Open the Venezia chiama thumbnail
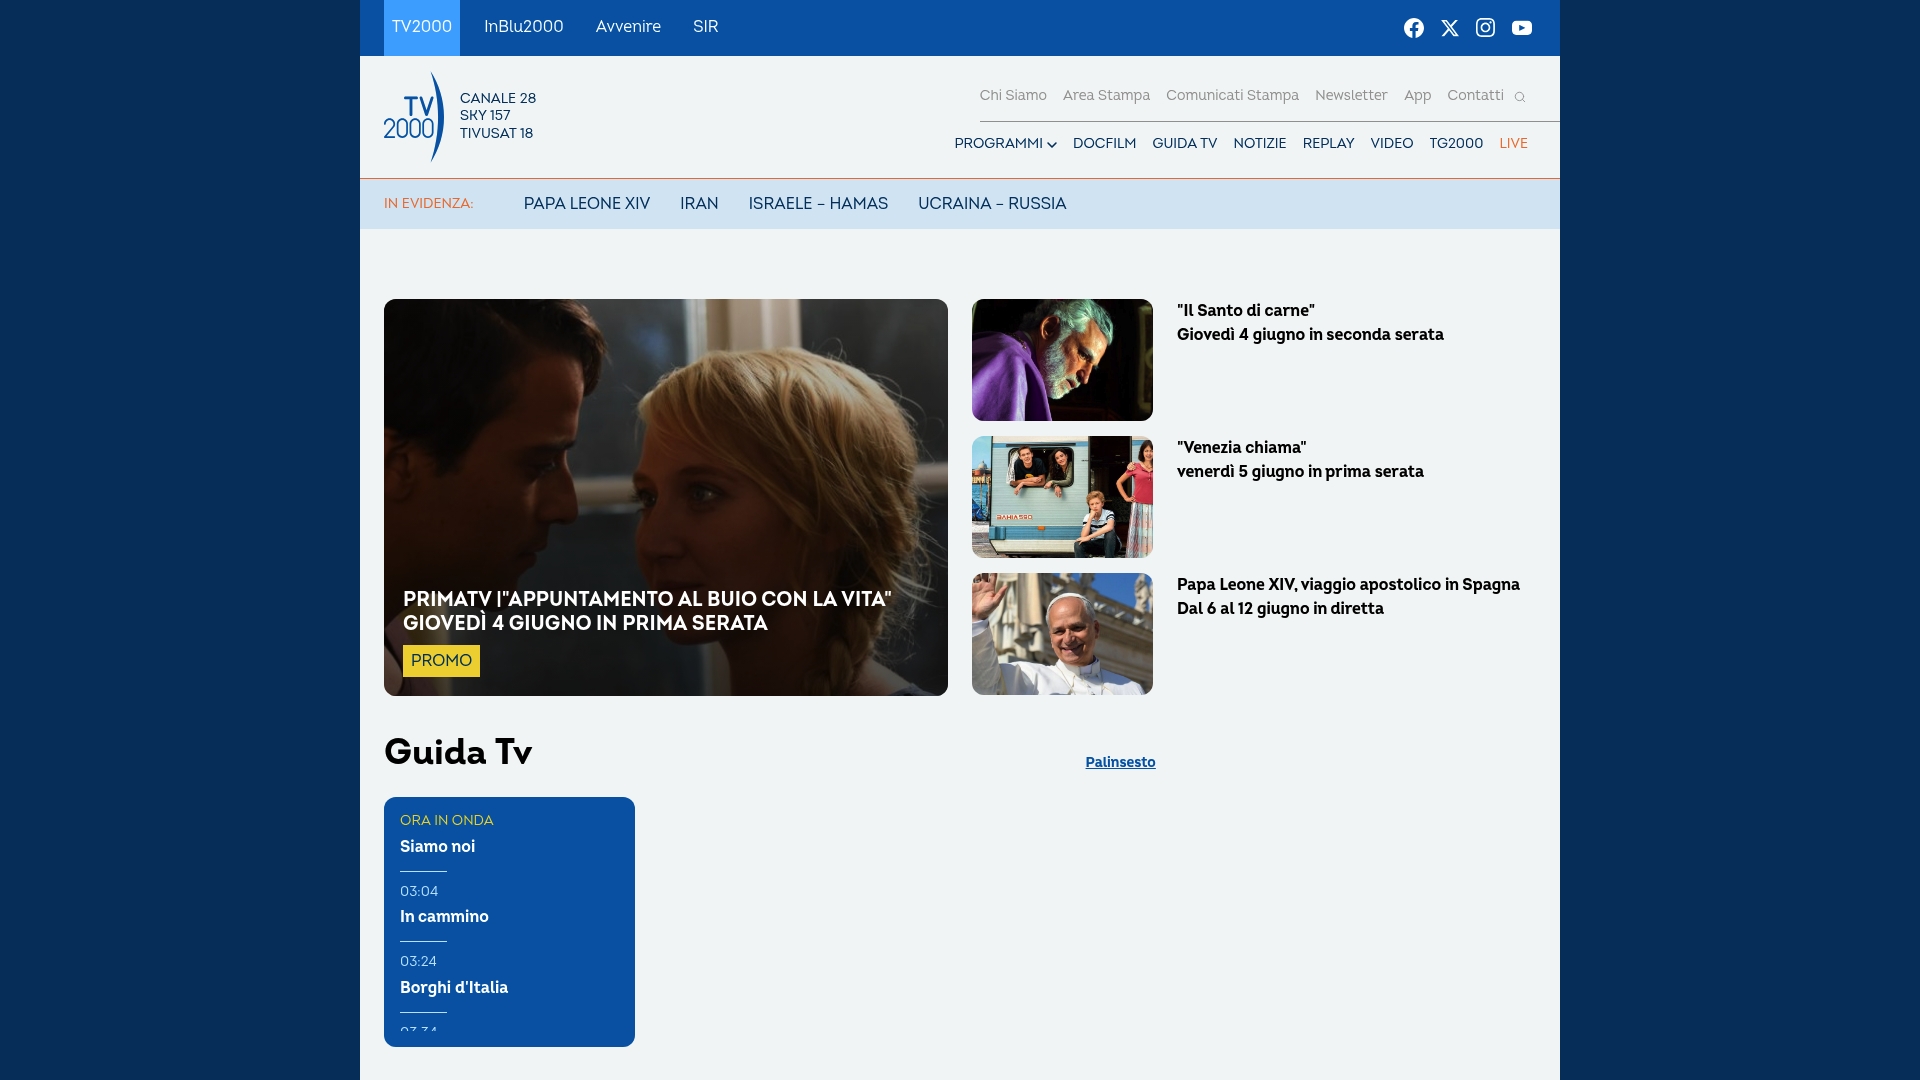This screenshot has width=1920, height=1080. pos(1062,497)
